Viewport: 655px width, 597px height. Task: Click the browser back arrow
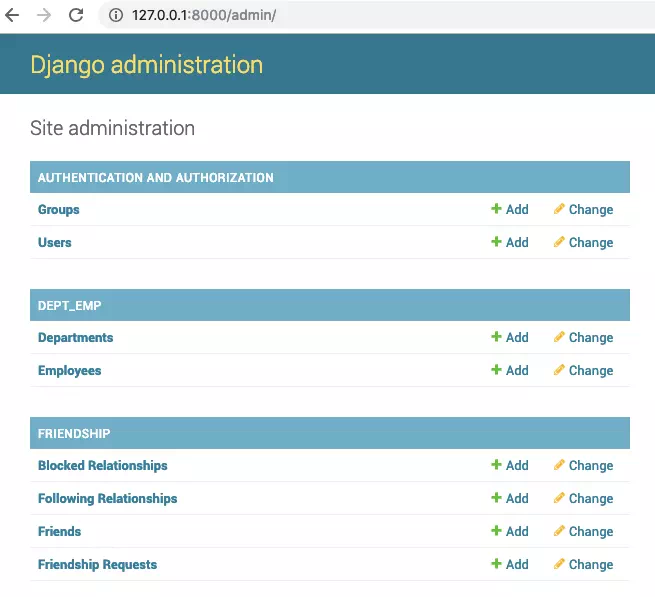coord(12,15)
